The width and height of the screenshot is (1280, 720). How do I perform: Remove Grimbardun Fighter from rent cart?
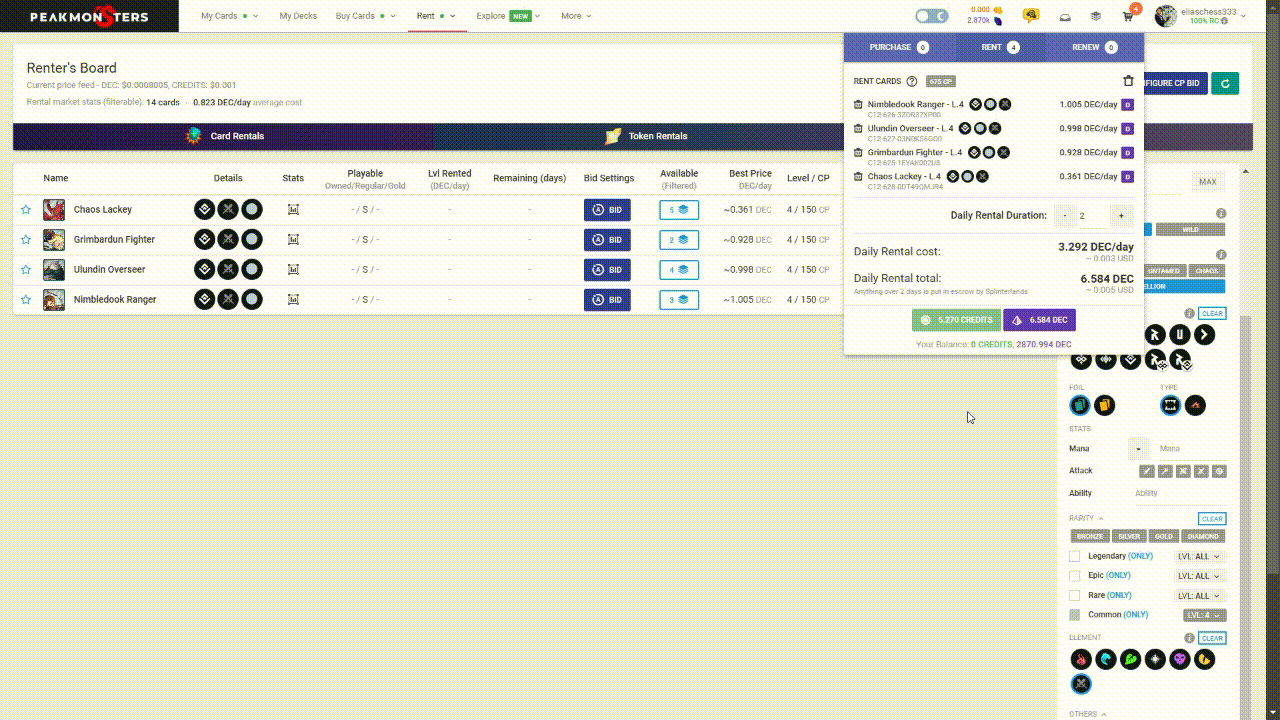(x=858, y=152)
